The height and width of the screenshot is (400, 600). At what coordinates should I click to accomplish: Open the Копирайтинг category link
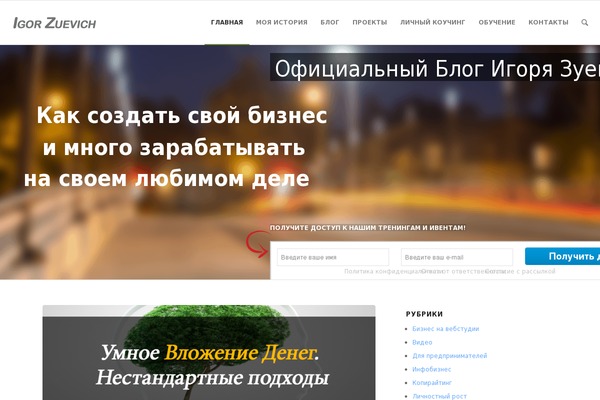coord(432,383)
